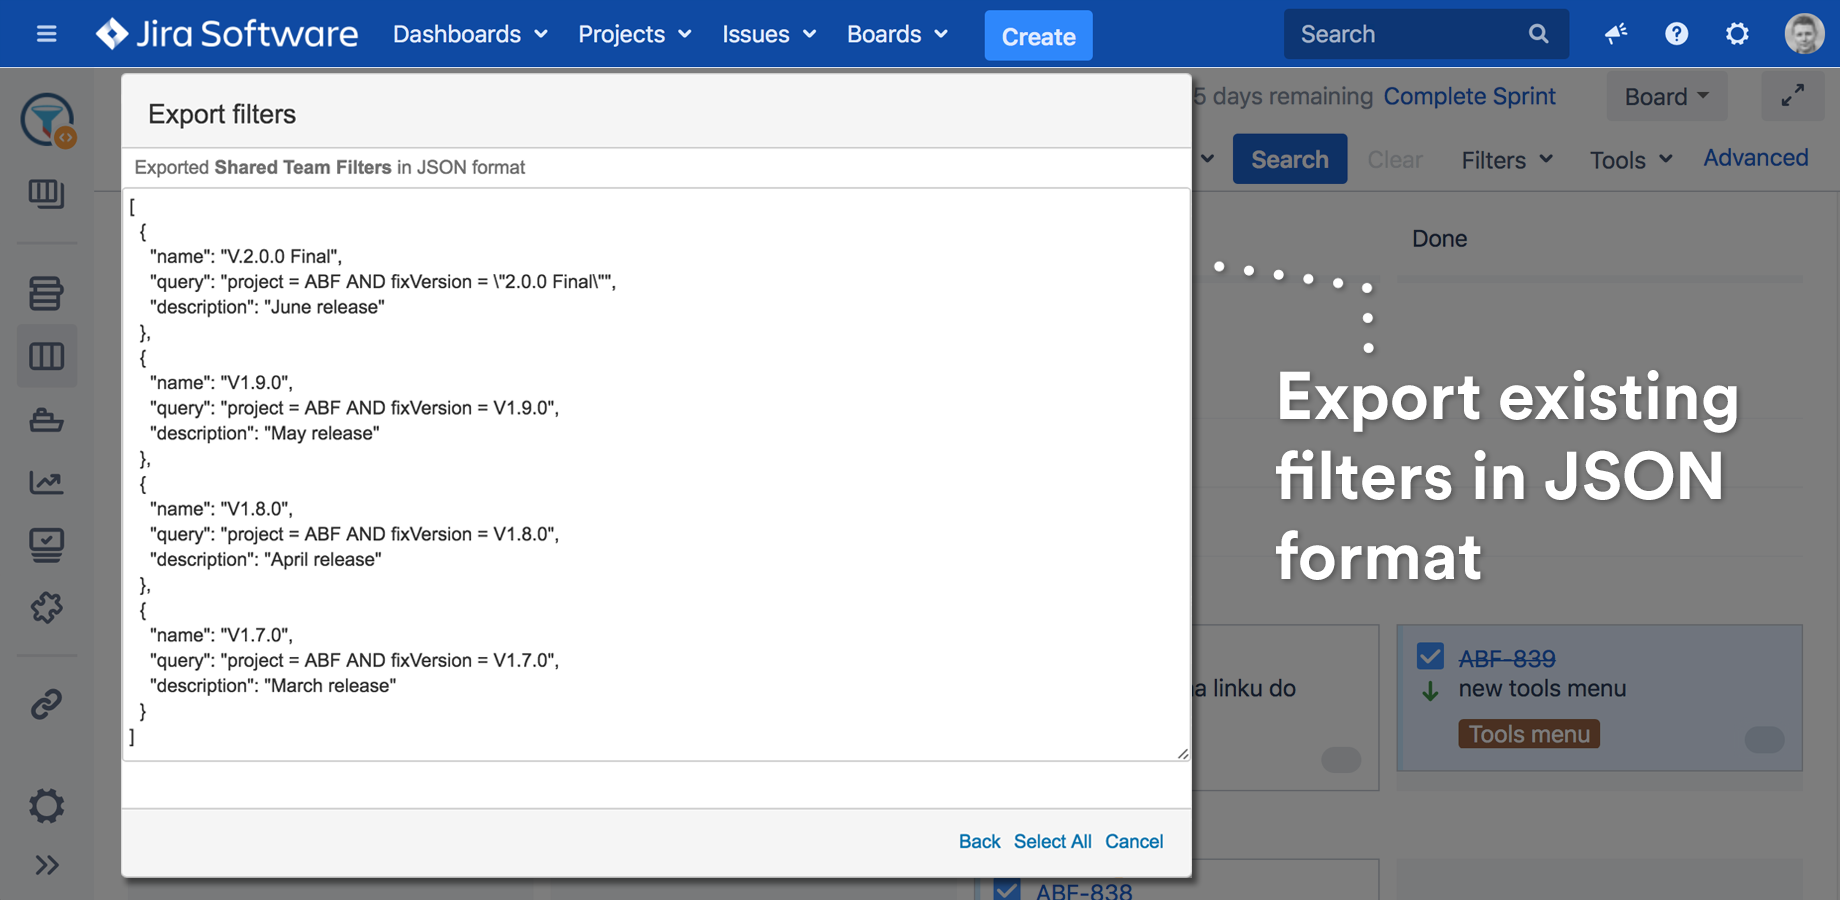Image resolution: width=1840 pixels, height=900 pixels.
Task: Toggle the ABF-839 checkbox
Action: pos(1430,657)
